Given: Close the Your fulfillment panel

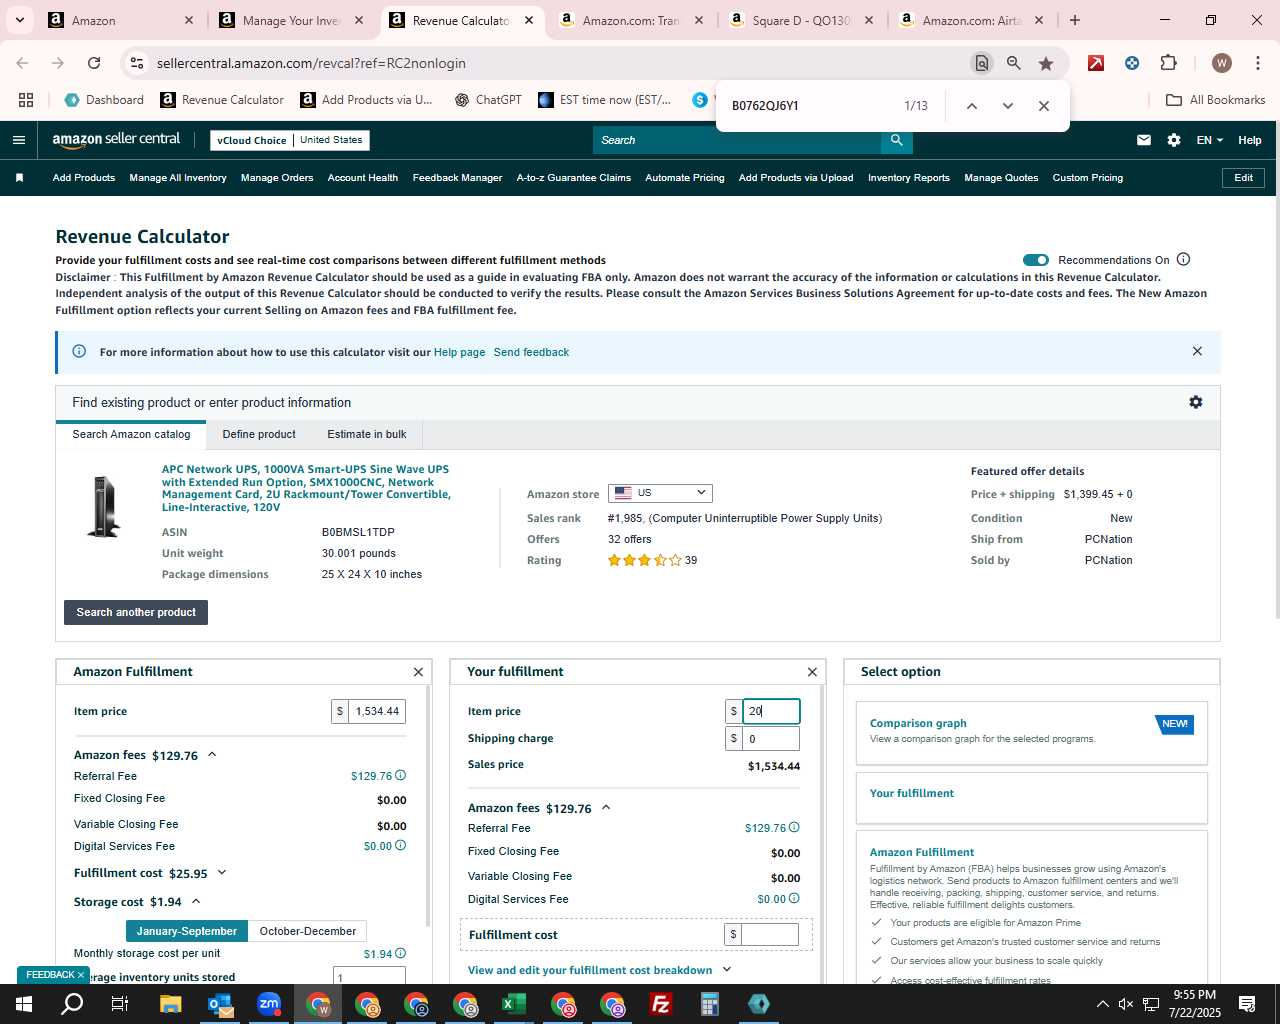Looking at the screenshot, I should (x=812, y=672).
